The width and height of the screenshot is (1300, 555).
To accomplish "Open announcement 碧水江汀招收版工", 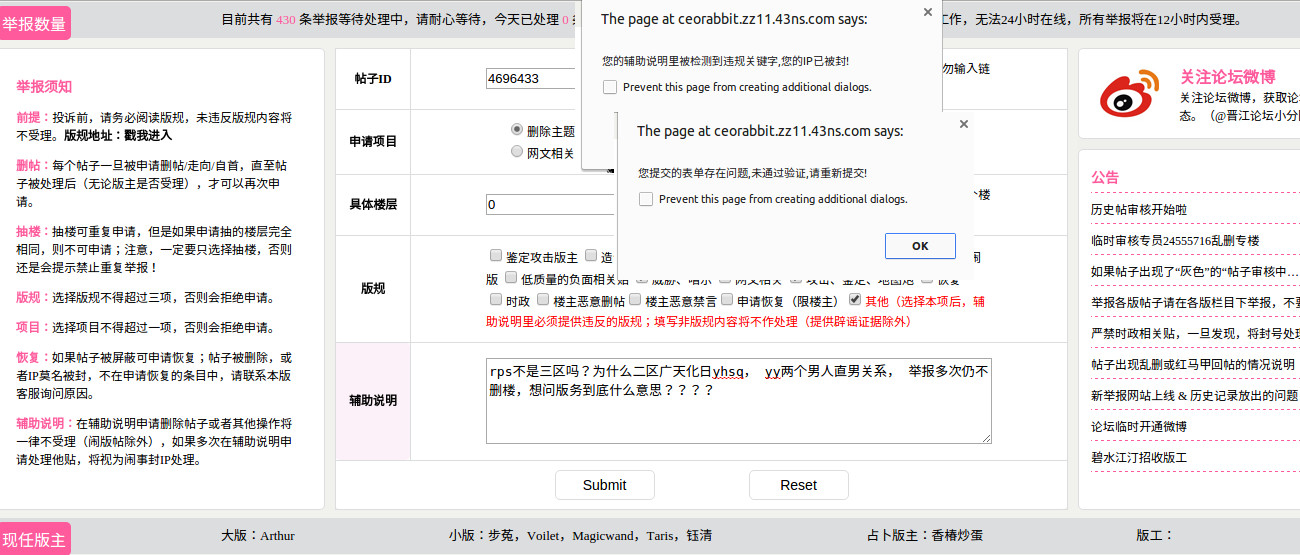I will pyautogui.click(x=1139, y=458).
